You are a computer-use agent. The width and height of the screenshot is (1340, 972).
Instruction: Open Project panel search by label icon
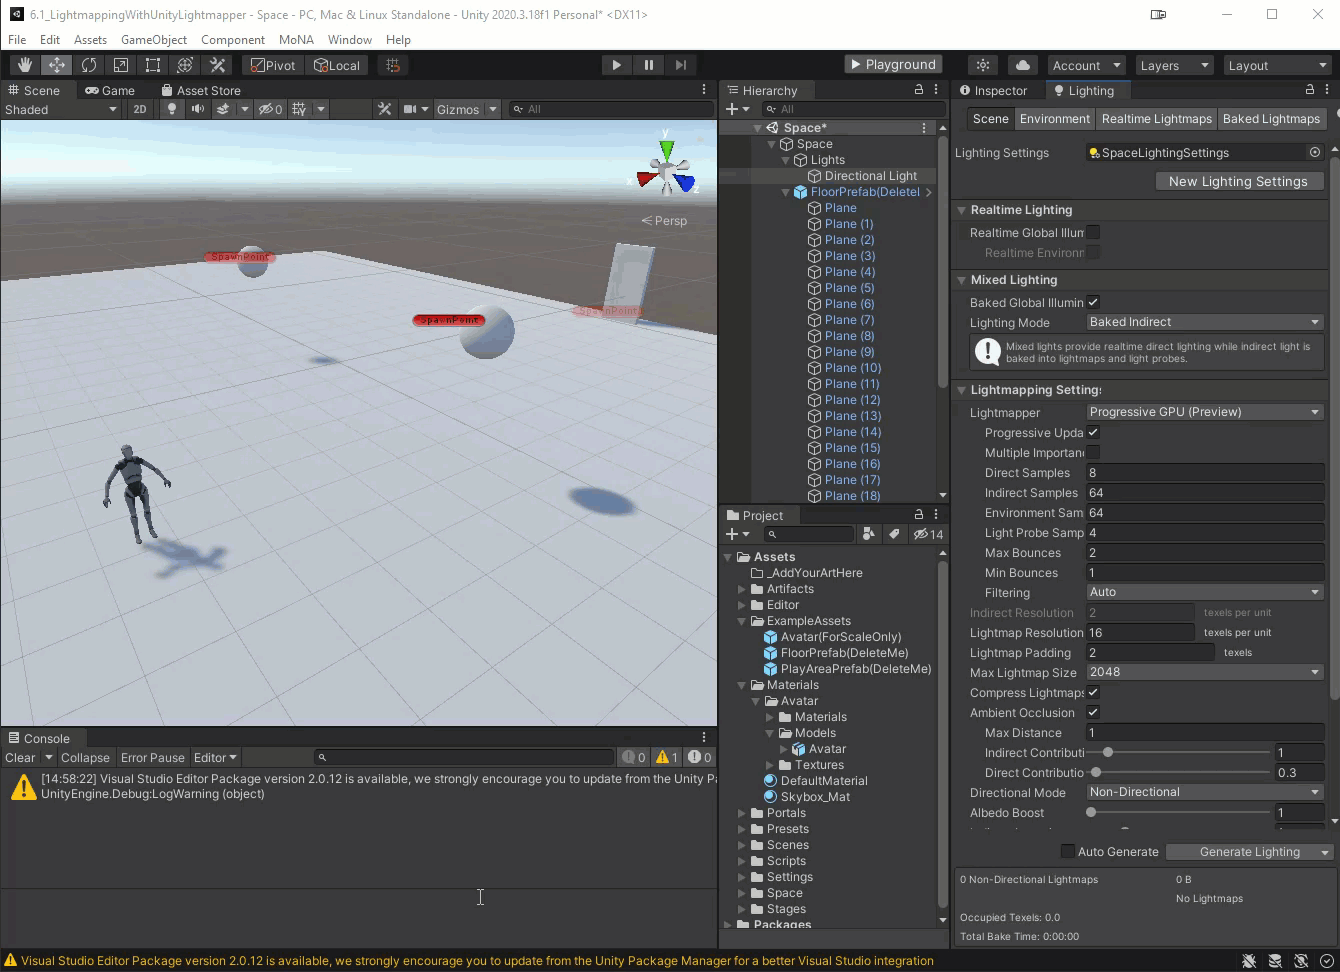point(895,534)
